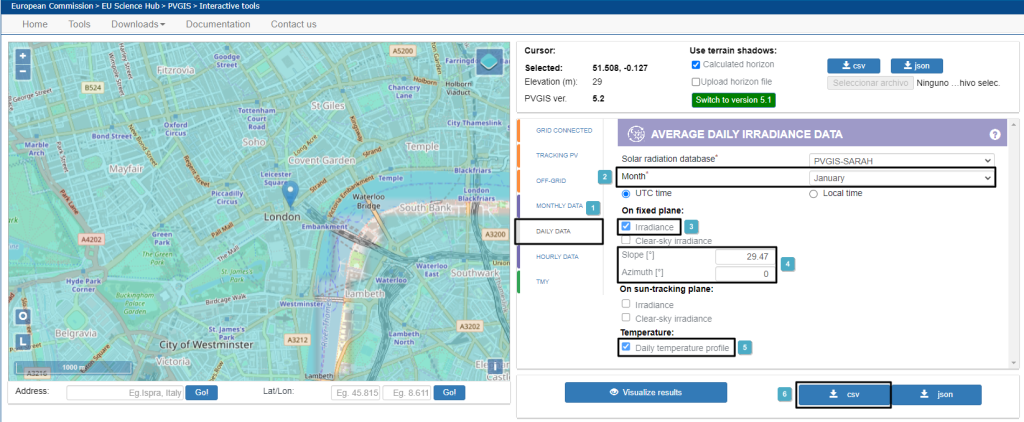This screenshot has height=422, width=1024.
Task: Click the London location pin marker
Action: 291,195
